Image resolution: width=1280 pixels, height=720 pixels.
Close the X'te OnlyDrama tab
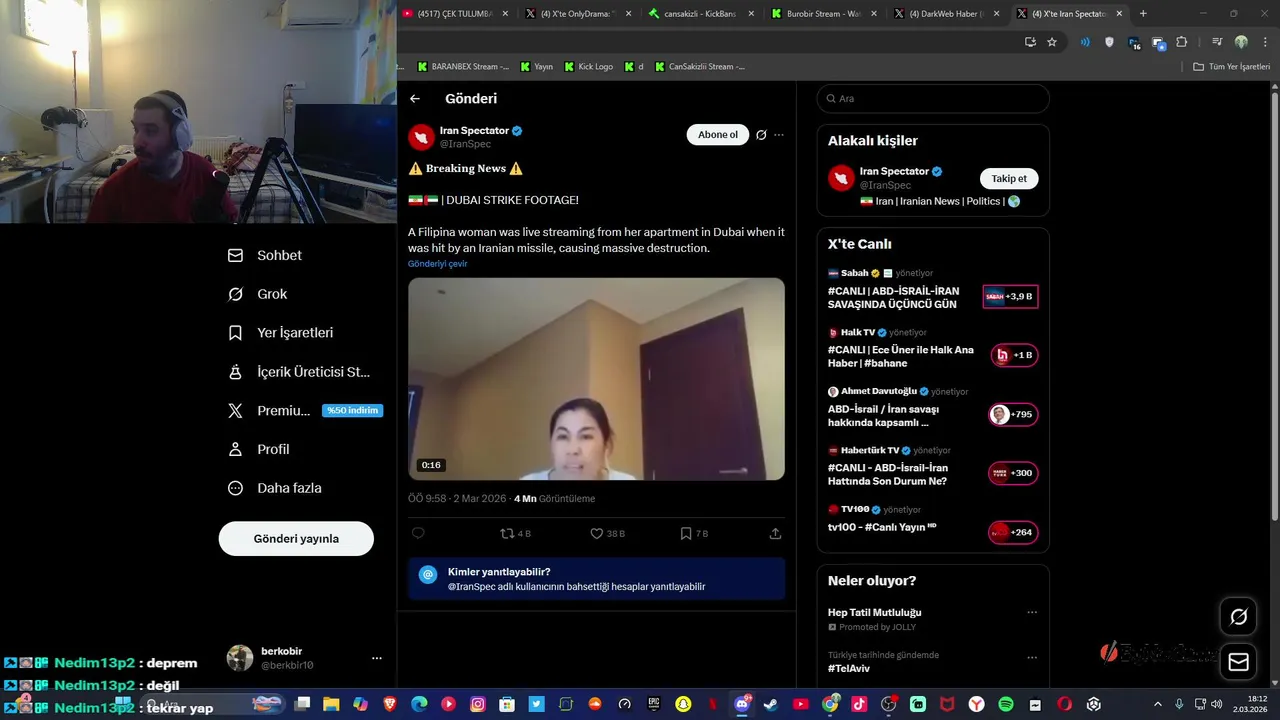click(x=629, y=14)
